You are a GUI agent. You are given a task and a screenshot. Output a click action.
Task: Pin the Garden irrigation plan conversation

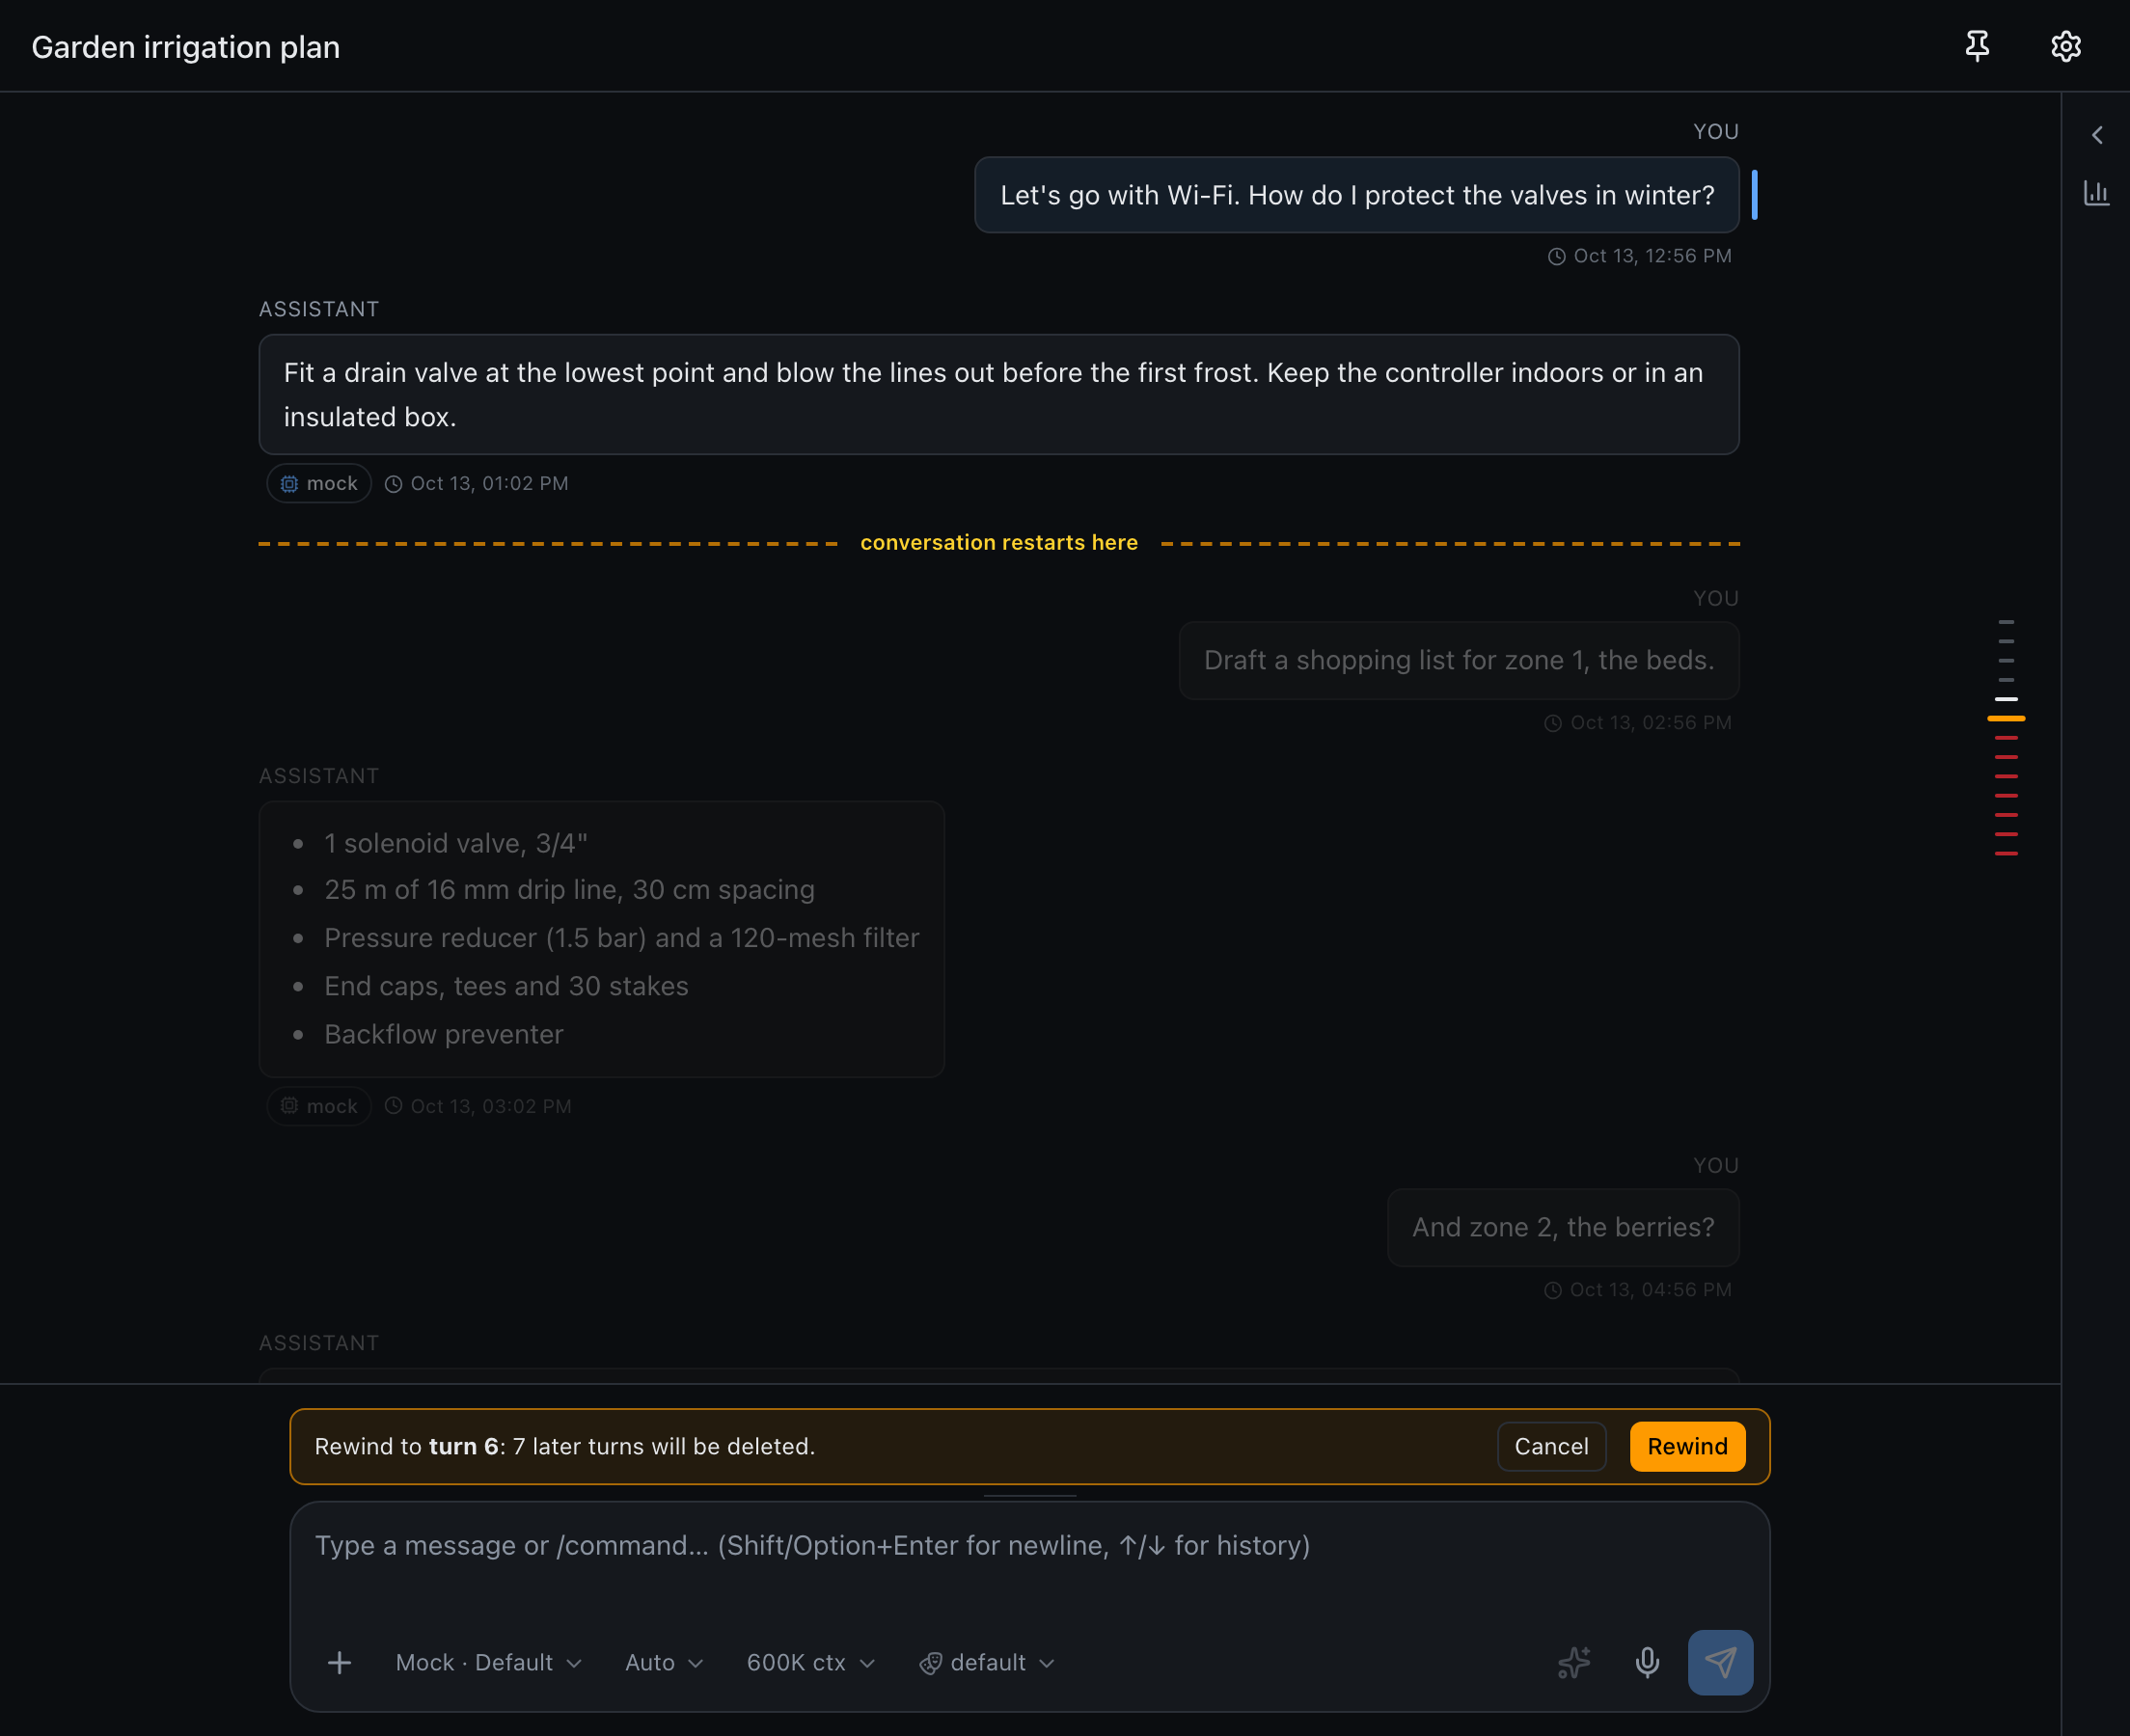1976,46
